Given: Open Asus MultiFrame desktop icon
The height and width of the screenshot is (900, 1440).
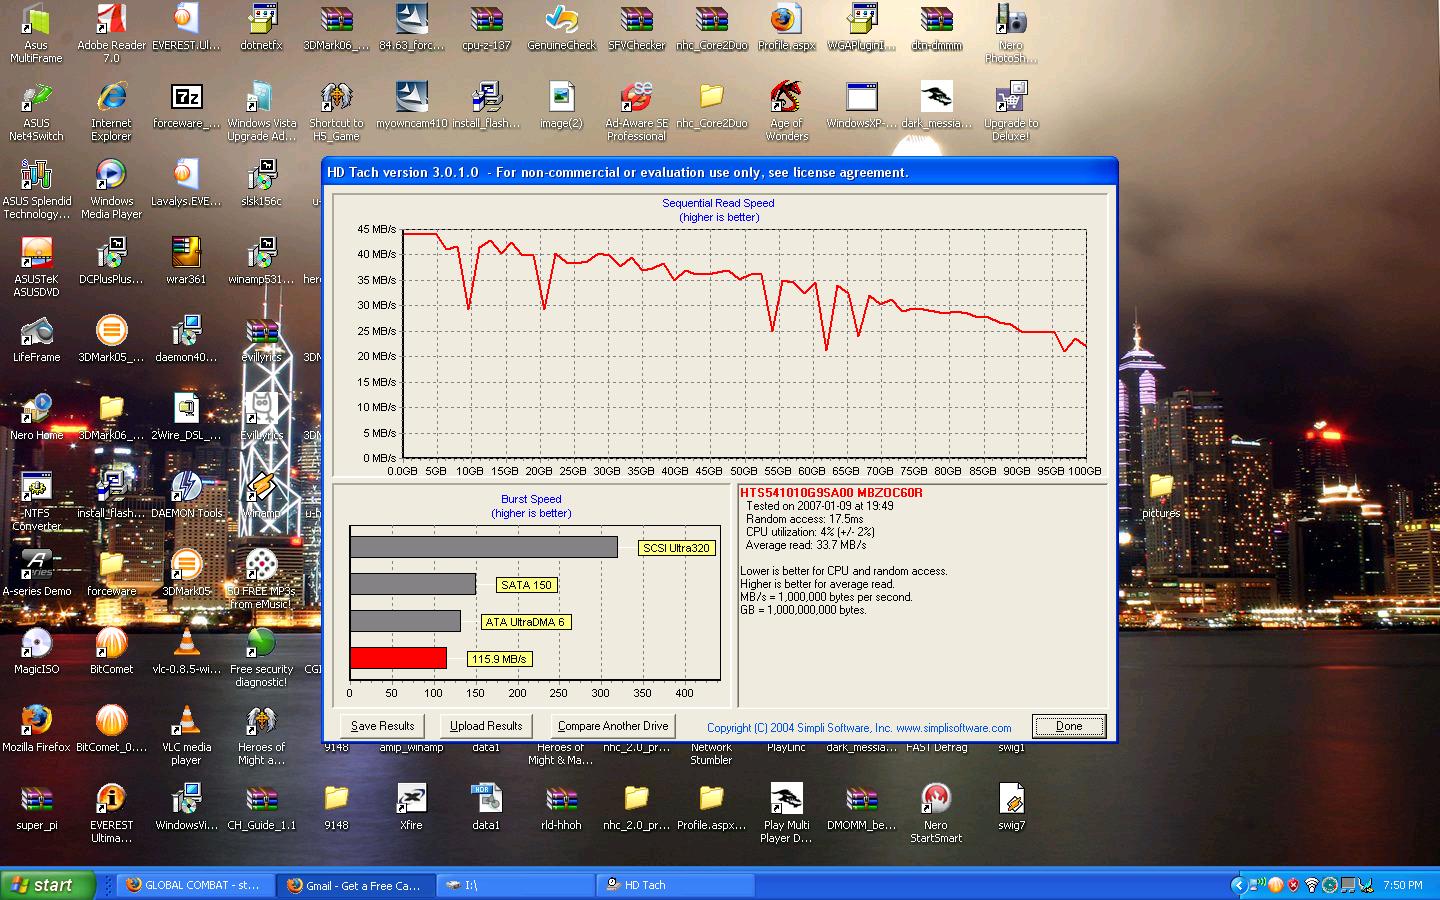Looking at the screenshot, I should click(36, 33).
